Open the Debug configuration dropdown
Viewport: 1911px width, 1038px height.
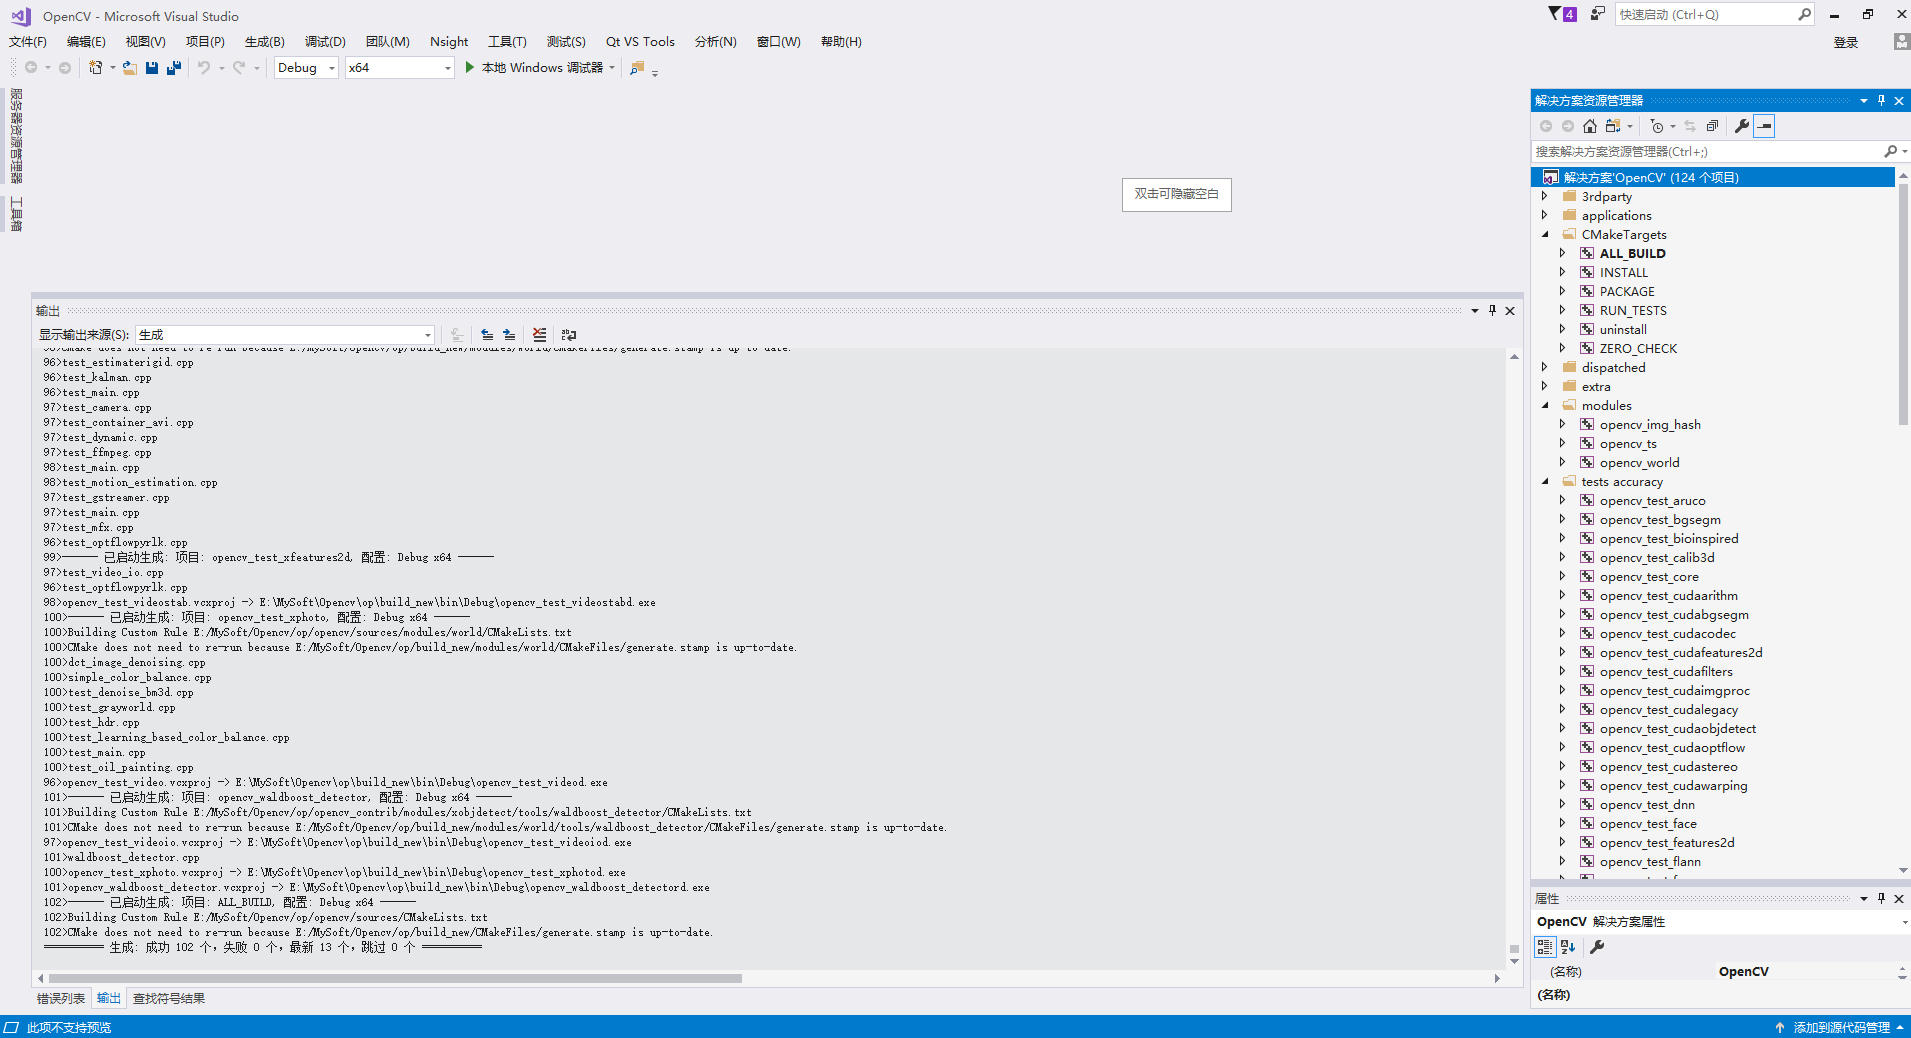click(305, 67)
